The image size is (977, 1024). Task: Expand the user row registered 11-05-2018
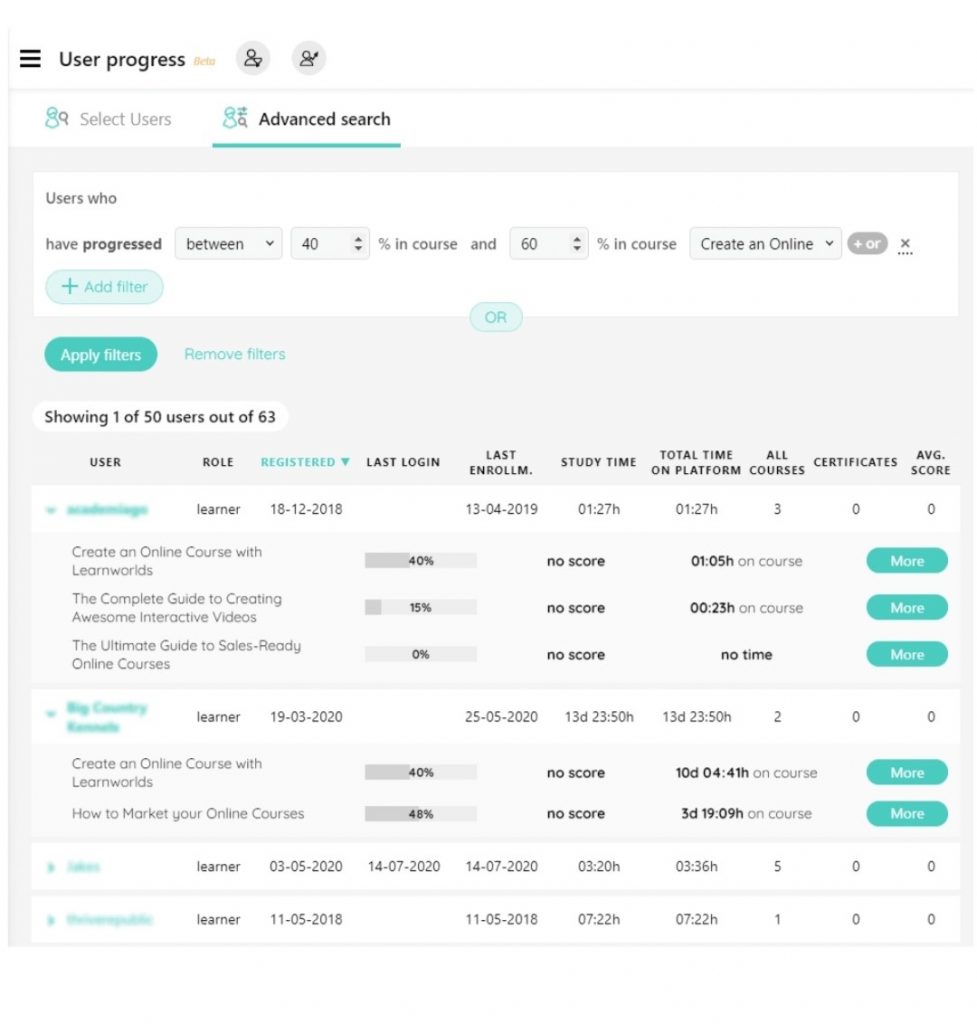pyautogui.click(x=50, y=920)
